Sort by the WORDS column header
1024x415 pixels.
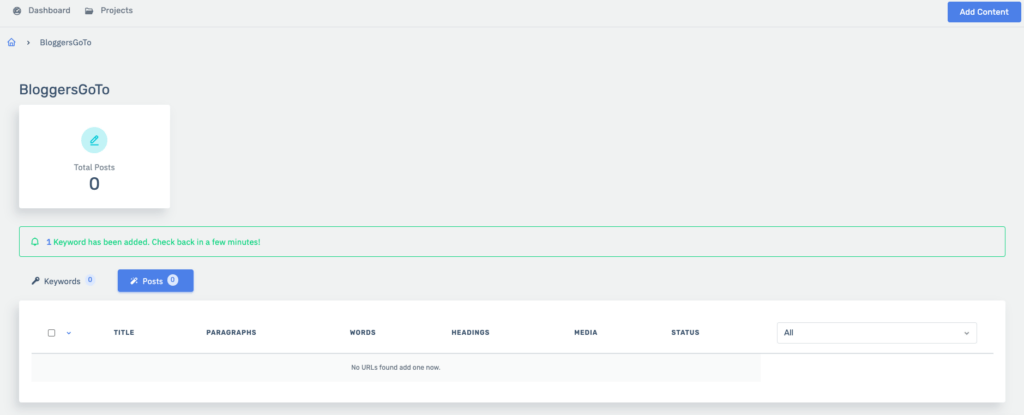[362, 333]
